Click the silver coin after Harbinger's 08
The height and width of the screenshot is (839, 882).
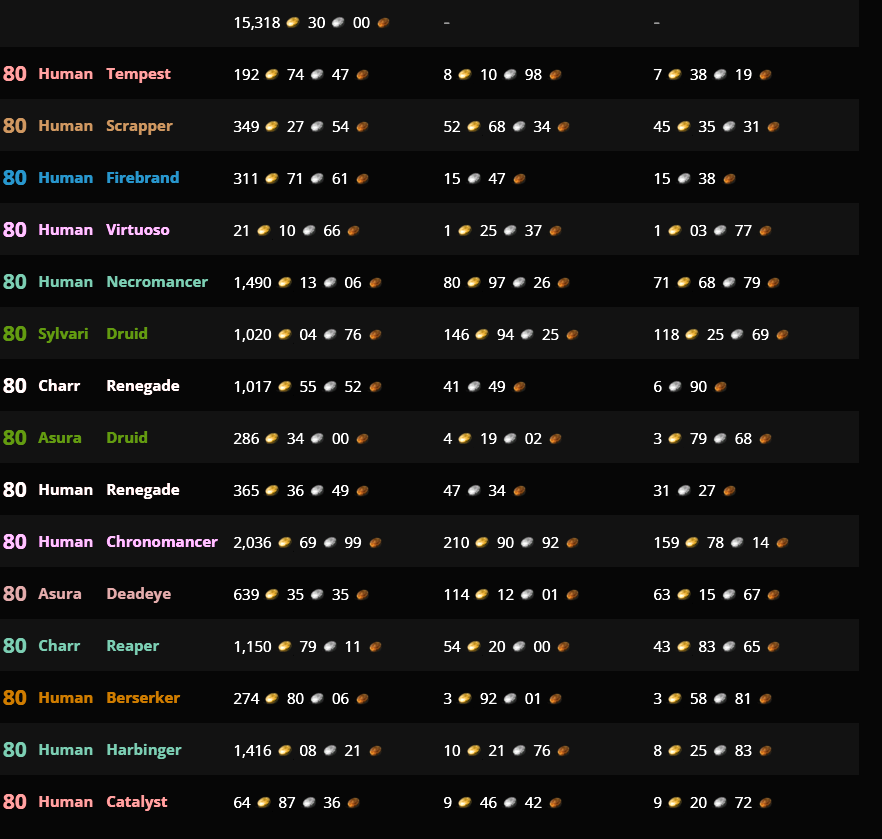coord(330,750)
